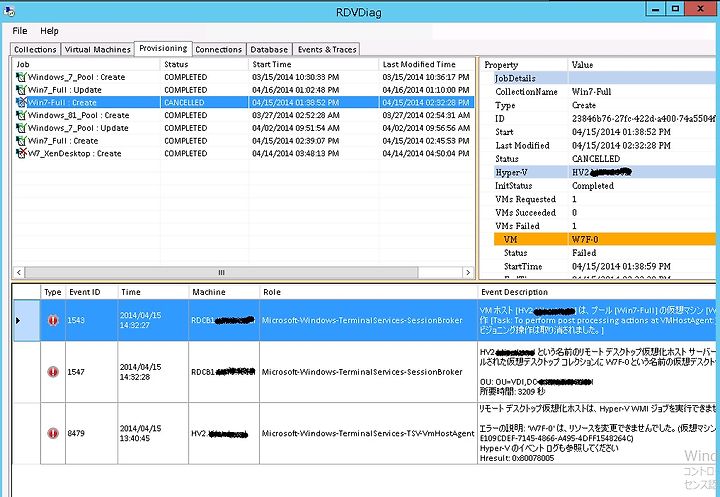720x497 pixels.
Task: Select the Windows_81_Pool : Create job row
Action: pos(243,115)
